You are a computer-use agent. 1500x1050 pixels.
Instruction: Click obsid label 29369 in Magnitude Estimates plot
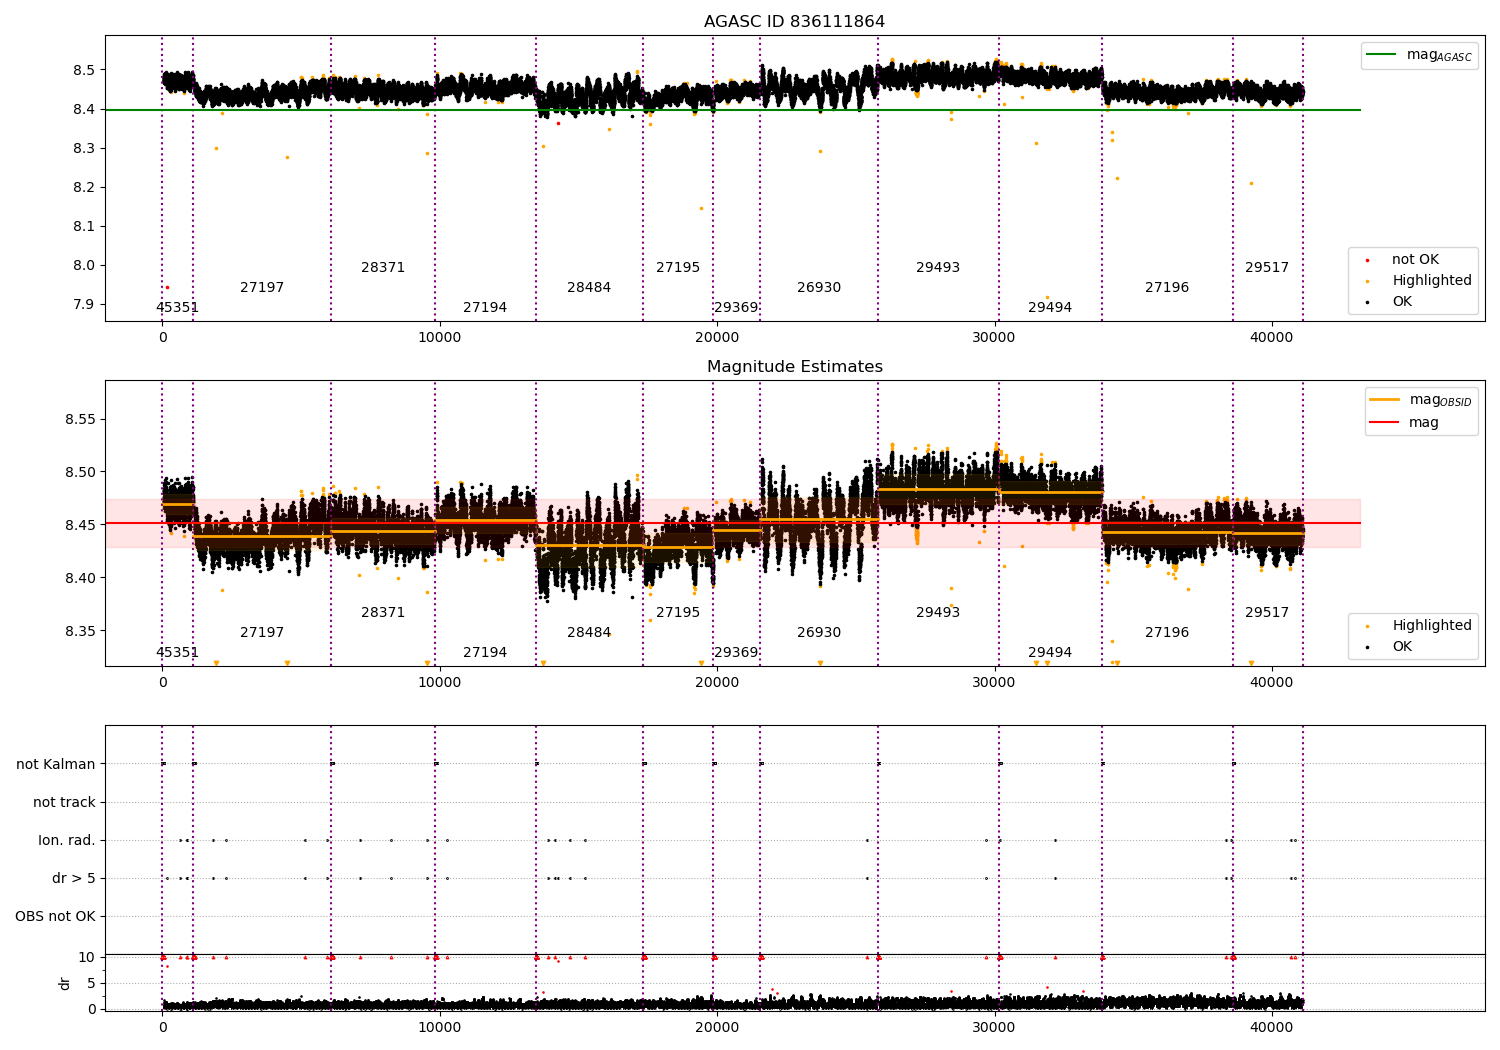736,653
